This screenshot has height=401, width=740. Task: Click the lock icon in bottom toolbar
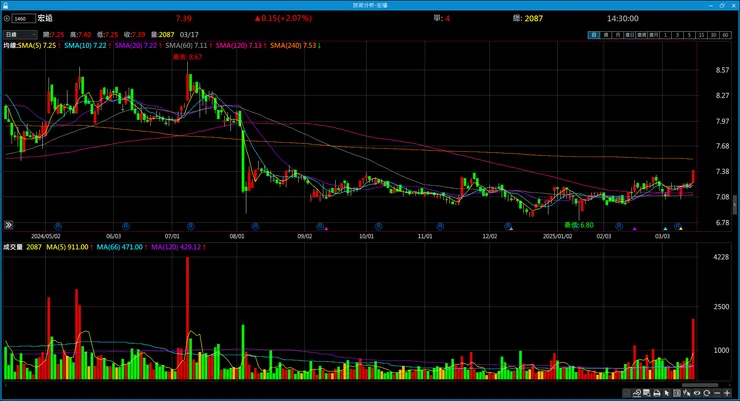point(627,393)
